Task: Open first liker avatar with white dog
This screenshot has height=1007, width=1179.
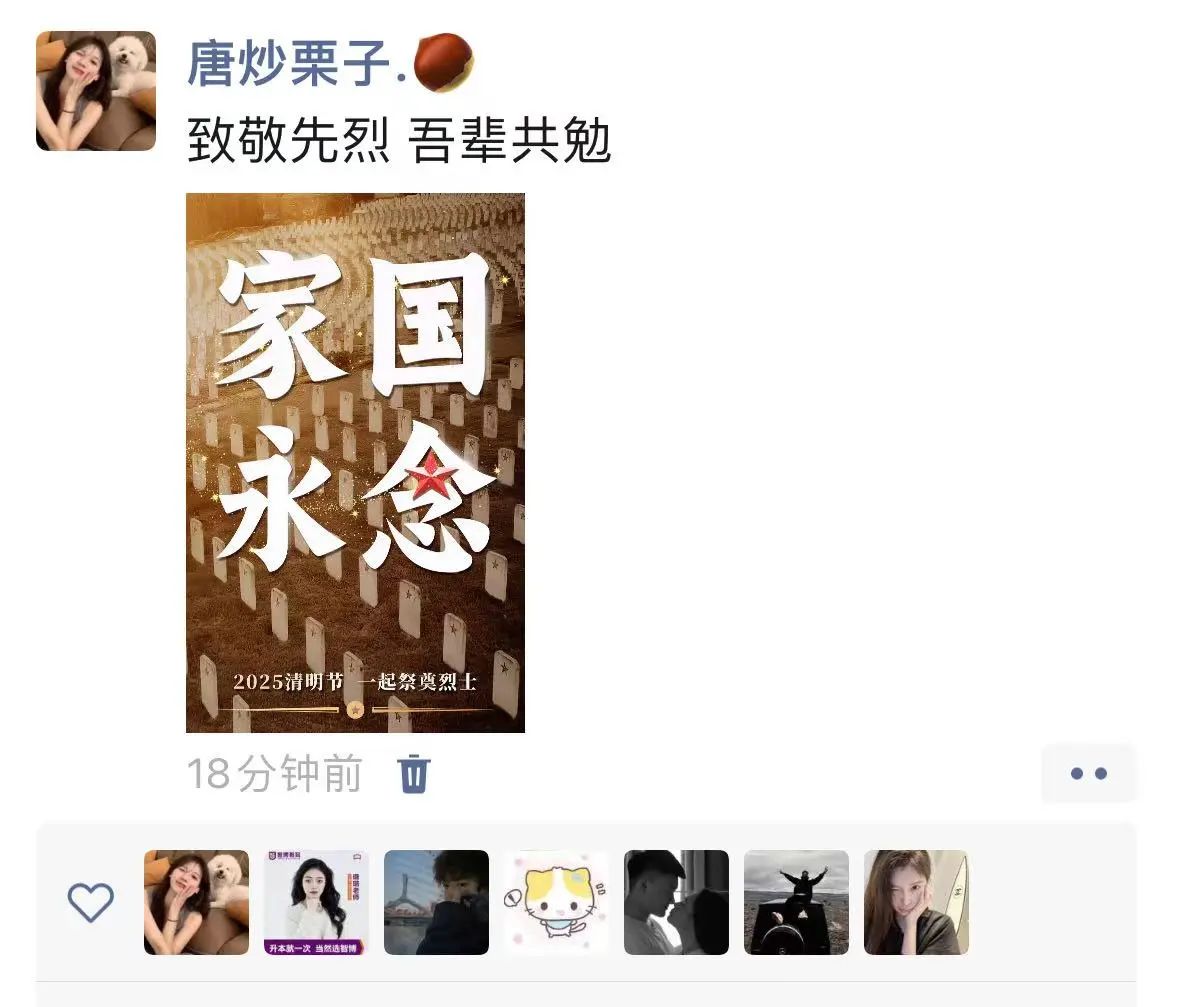Action: pyautogui.click(x=196, y=902)
